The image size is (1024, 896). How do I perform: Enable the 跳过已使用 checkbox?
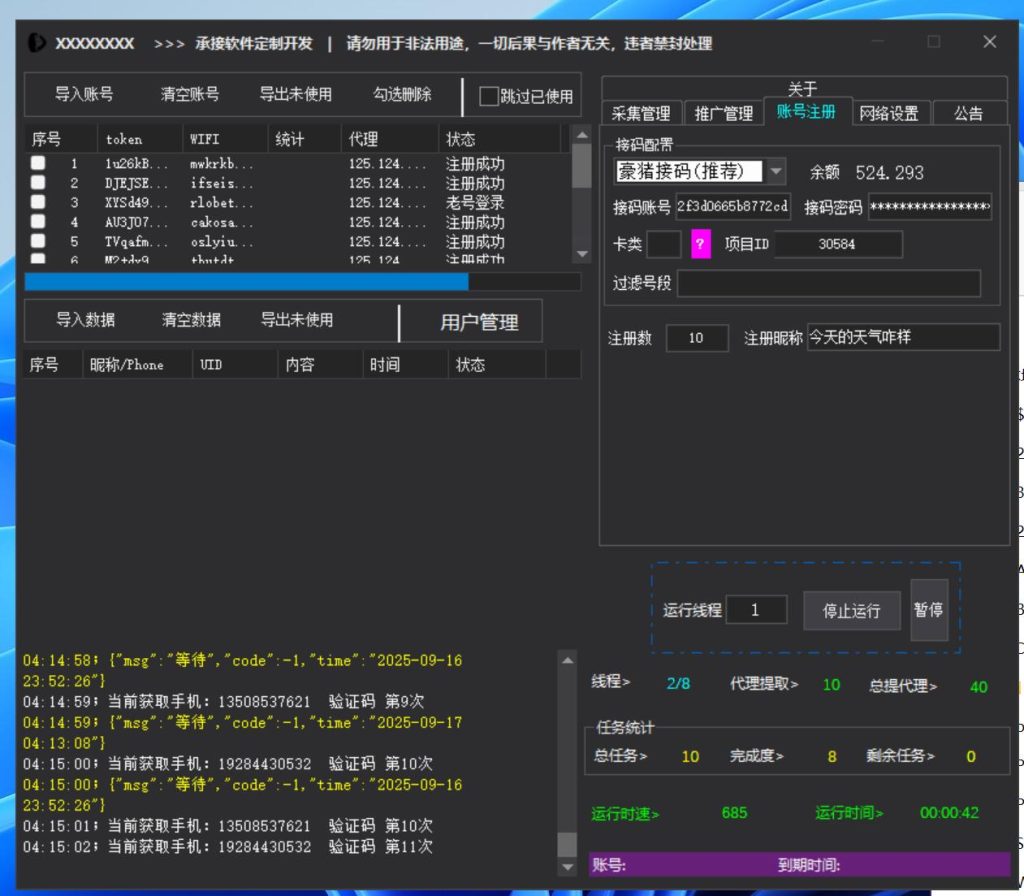tap(489, 96)
